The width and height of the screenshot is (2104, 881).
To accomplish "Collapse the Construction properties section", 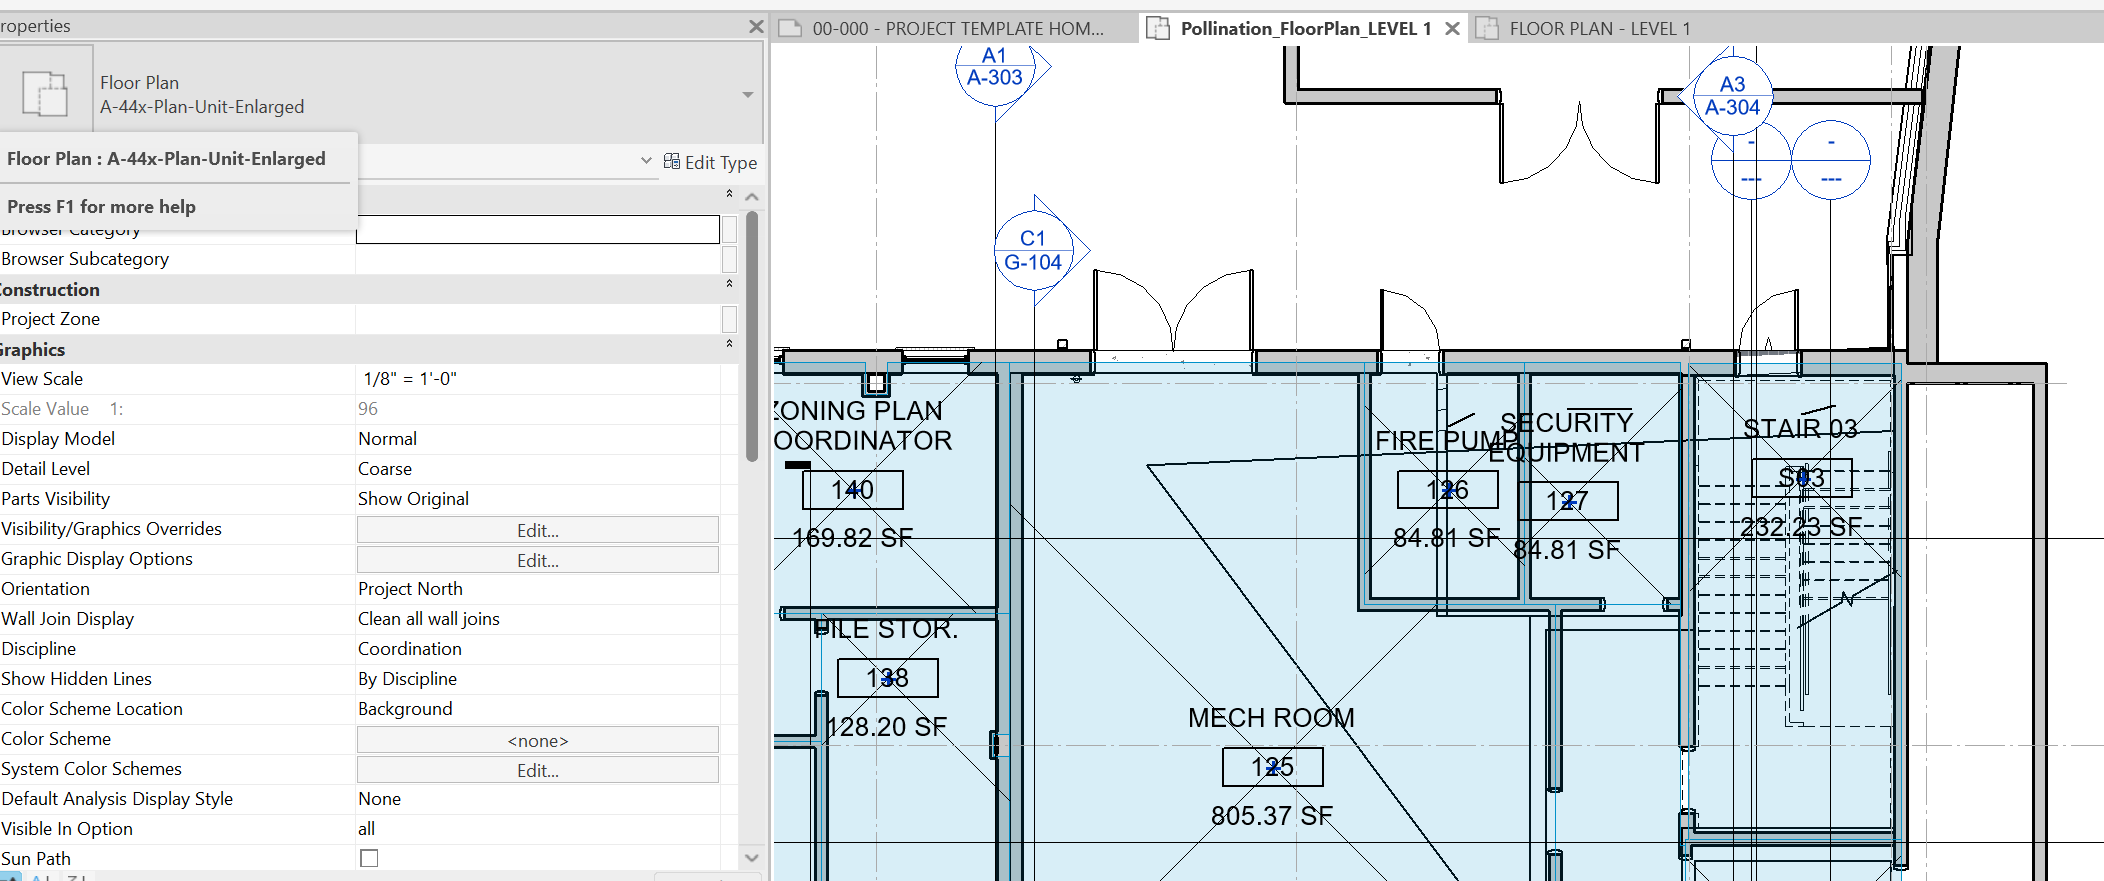I will point(729,284).
